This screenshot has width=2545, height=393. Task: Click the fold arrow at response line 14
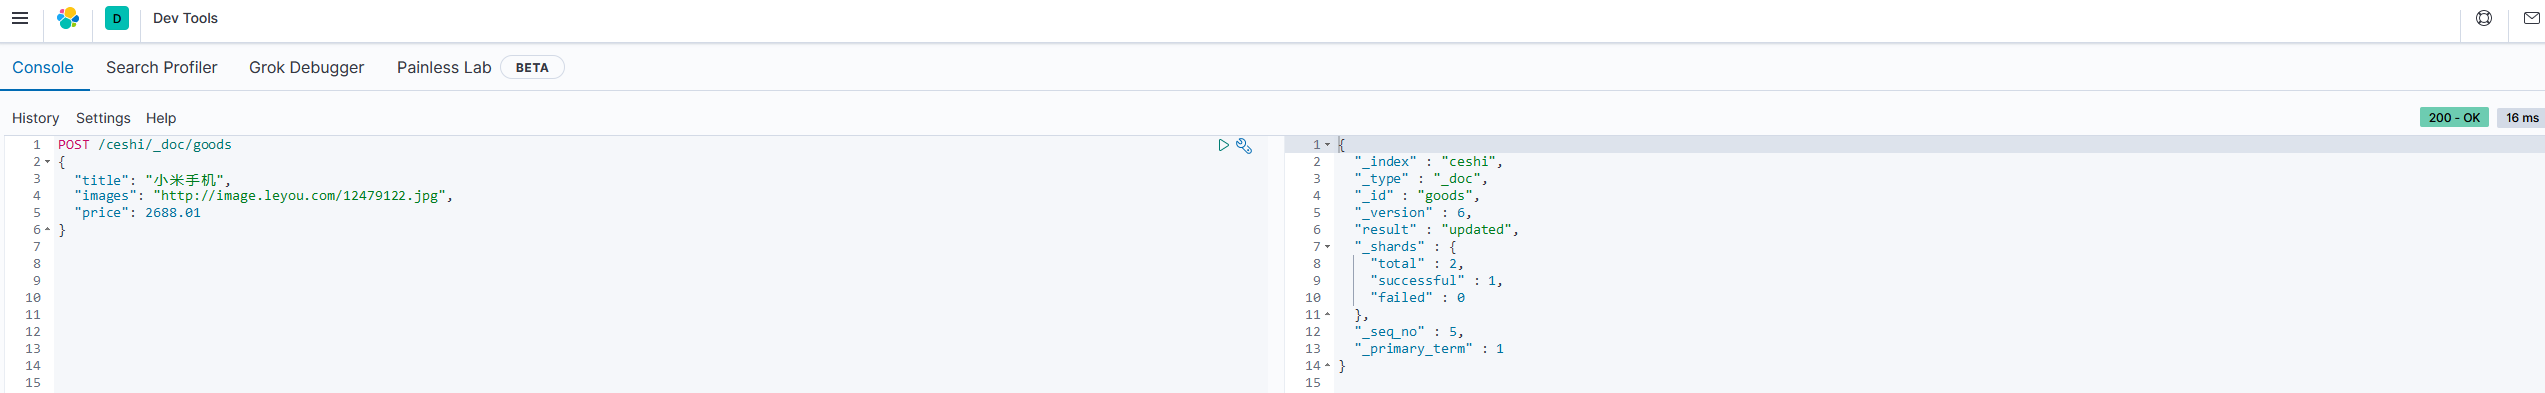tap(1328, 366)
